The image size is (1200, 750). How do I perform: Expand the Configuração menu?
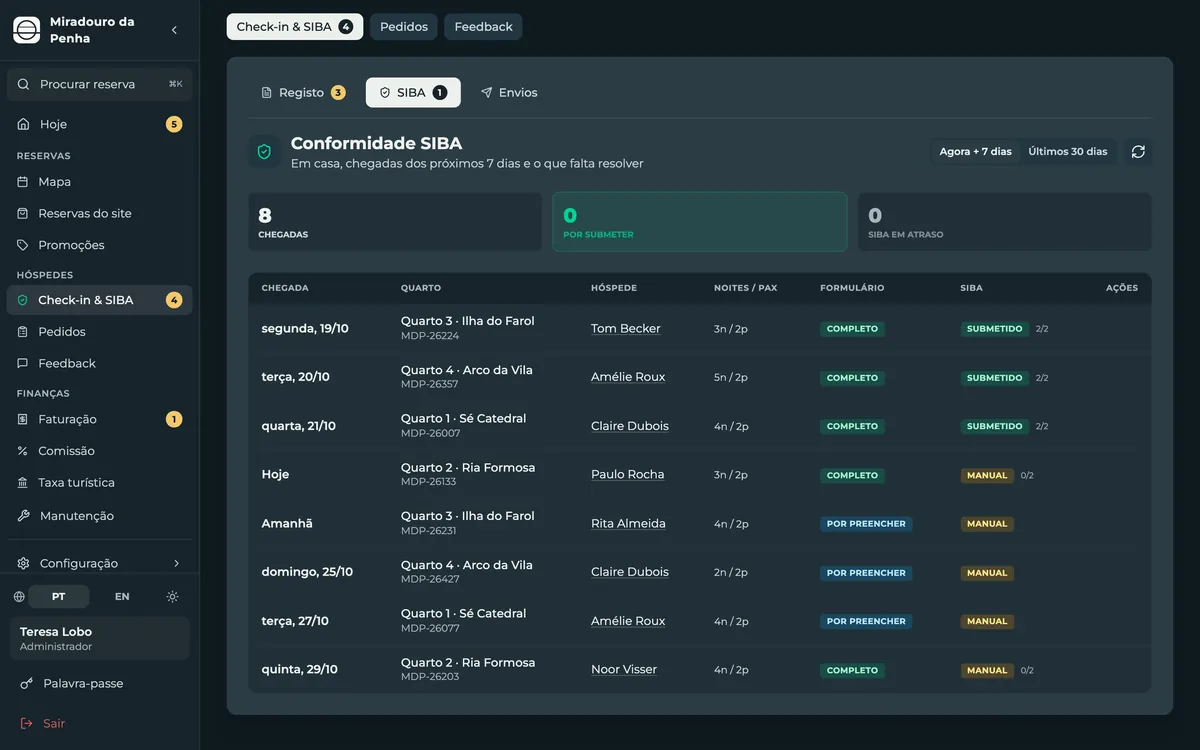(x=99, y=563)
